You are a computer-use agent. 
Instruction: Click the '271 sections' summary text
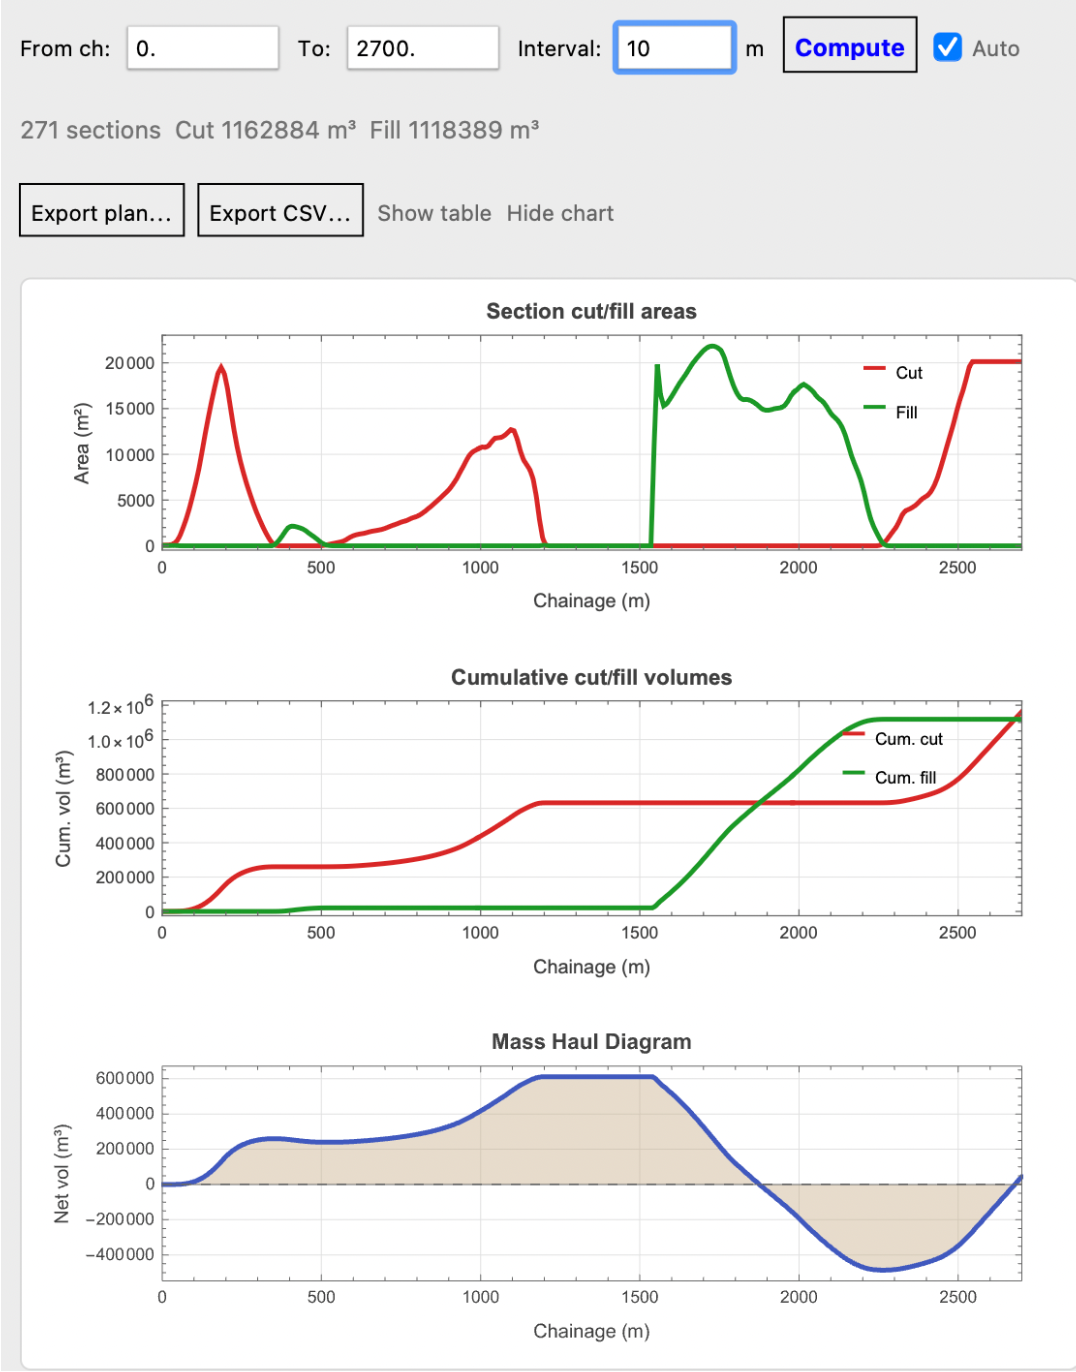[x=91, y=130]
